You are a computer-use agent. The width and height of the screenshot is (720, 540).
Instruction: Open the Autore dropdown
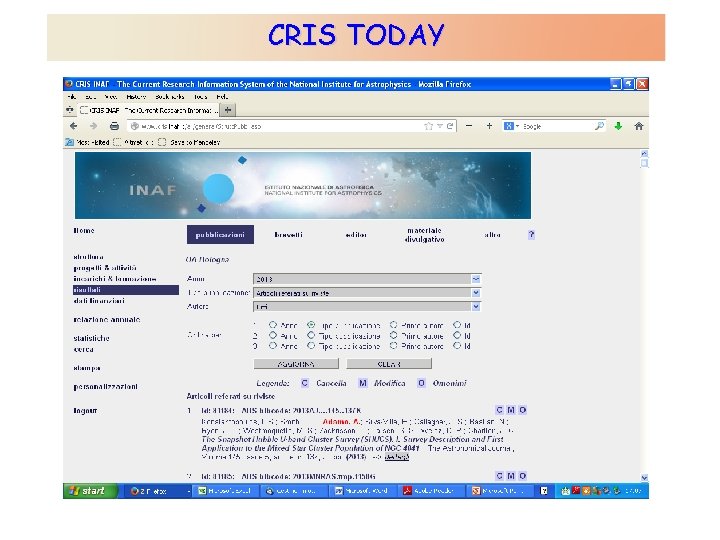tap(367, 306)
